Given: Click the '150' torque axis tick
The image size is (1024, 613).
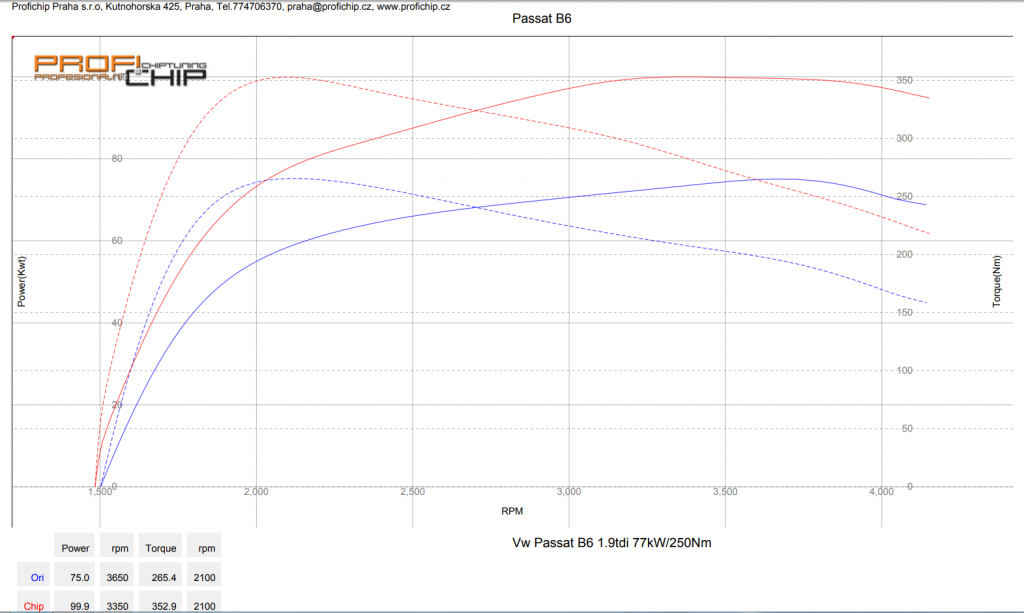Looking at the screenshot, I should coord(904,313).
